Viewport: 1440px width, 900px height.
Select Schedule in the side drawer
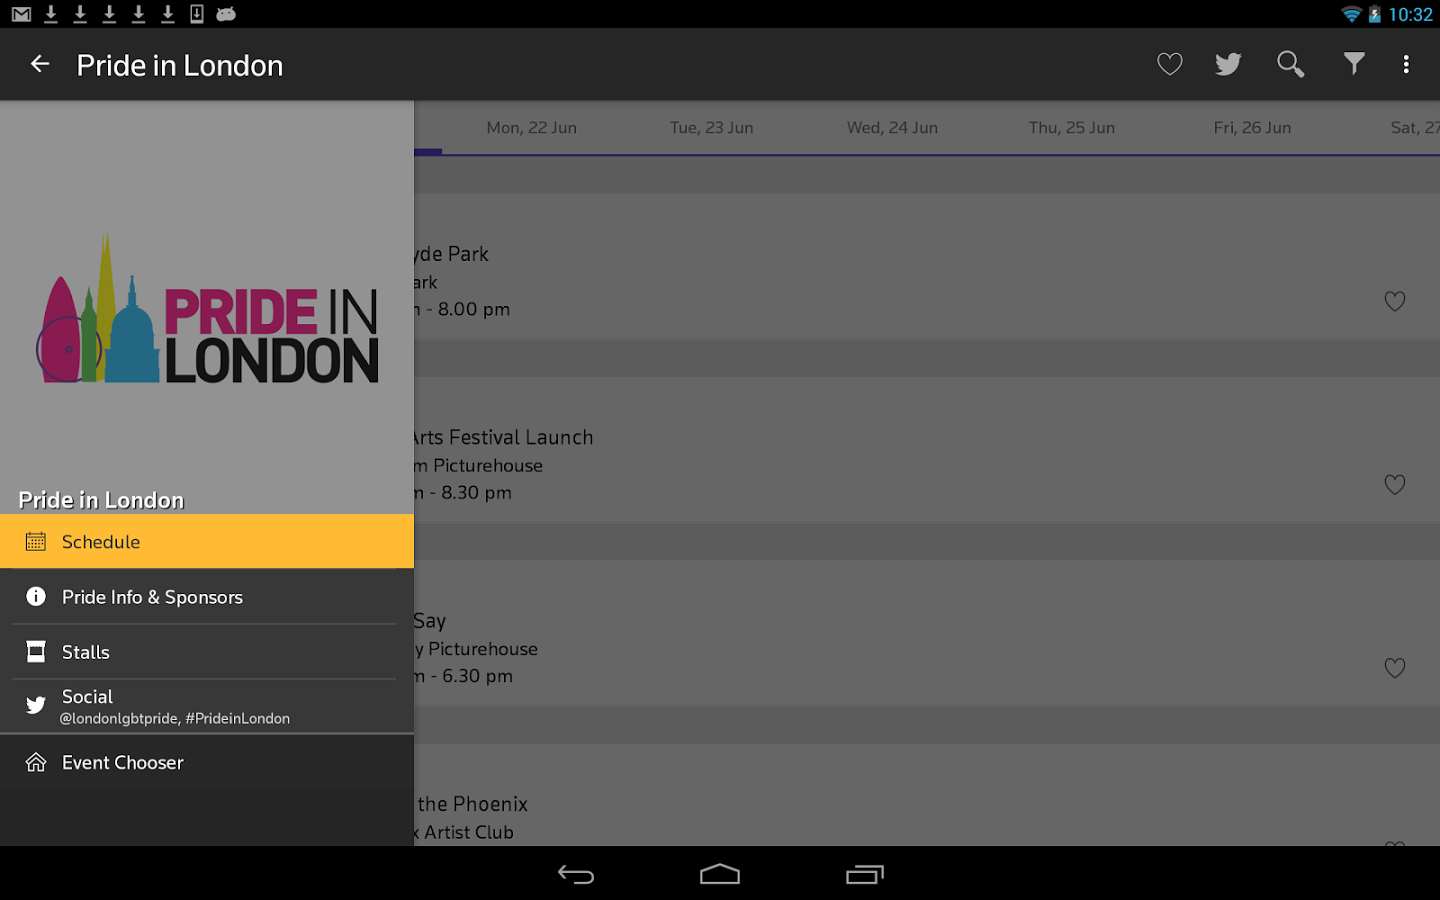(207, 542)
